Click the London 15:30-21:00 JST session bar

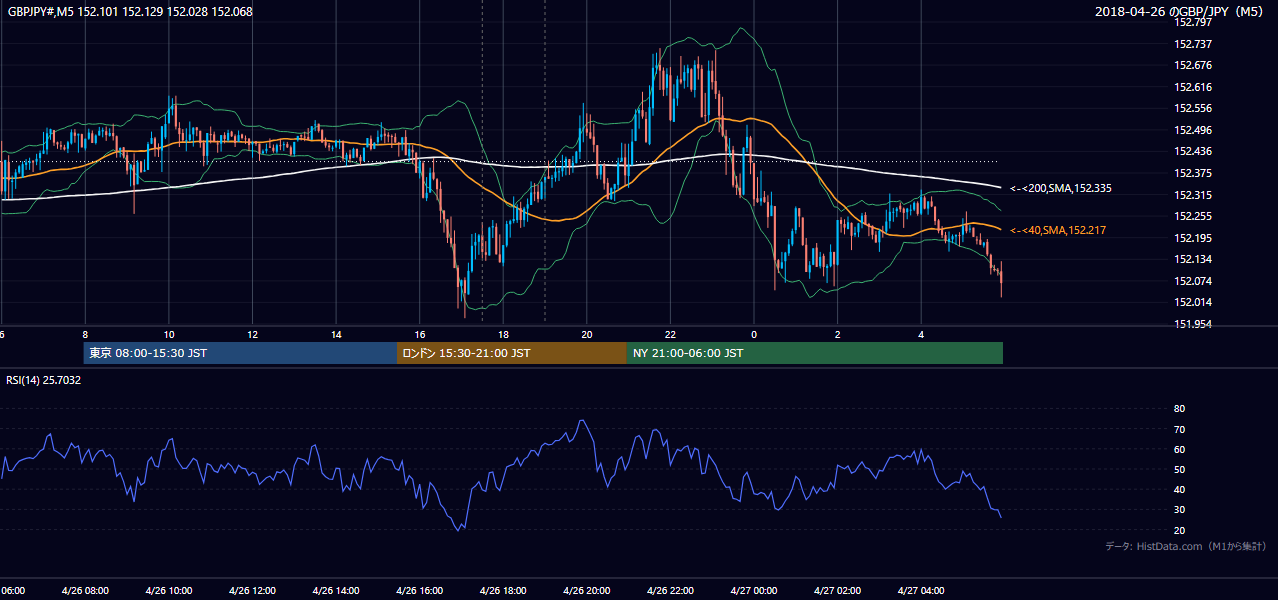click(x=512, y=353)
